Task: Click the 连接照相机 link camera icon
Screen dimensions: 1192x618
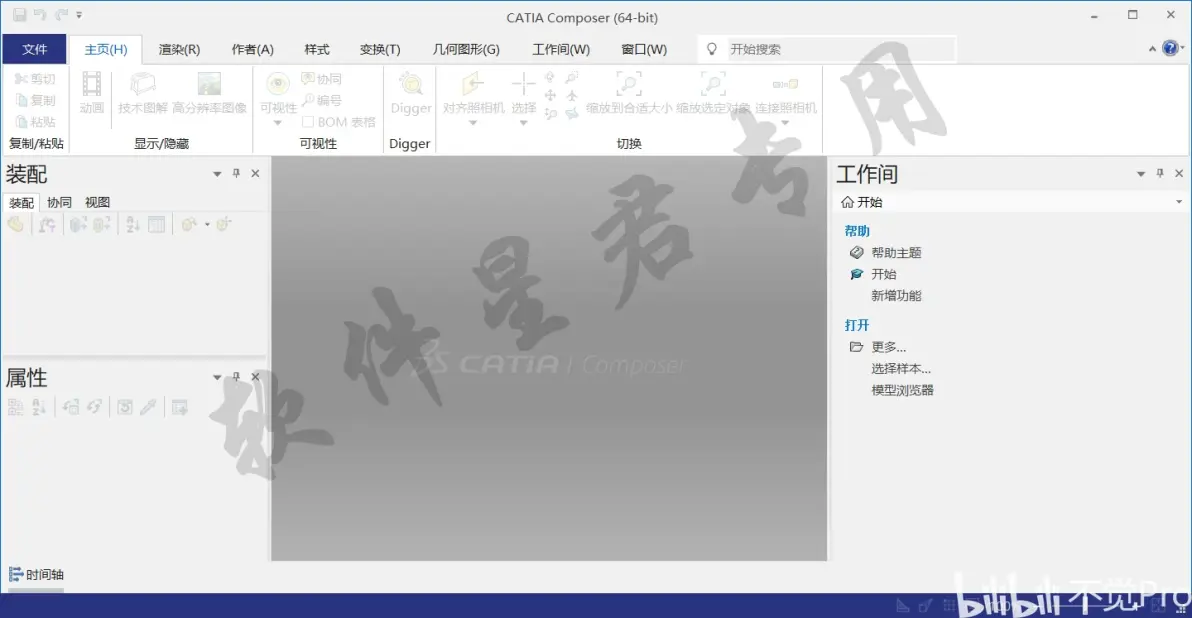Action: [785, 84]
